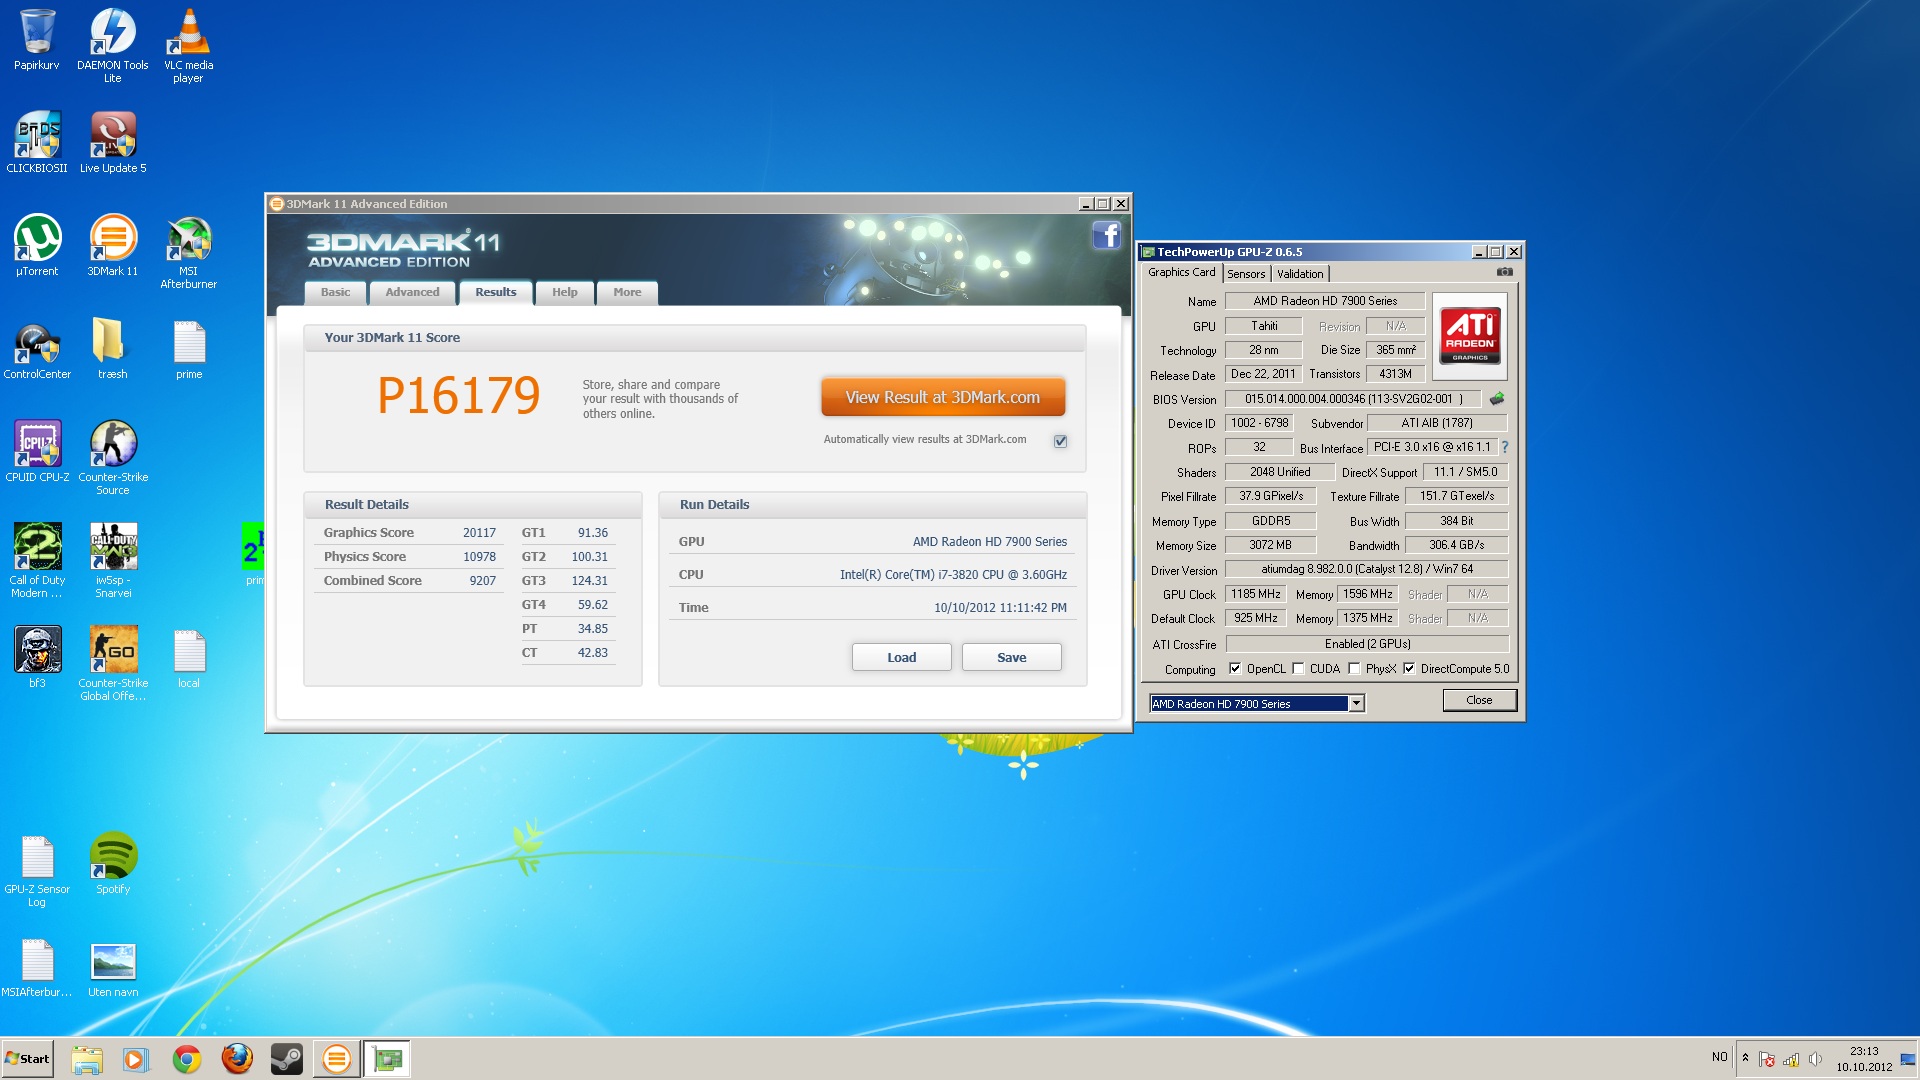Click the ATI Radeon logo in GPU-Z
The image size is (1920, 1080).
pyautogui.click(x=1469, y=336)
